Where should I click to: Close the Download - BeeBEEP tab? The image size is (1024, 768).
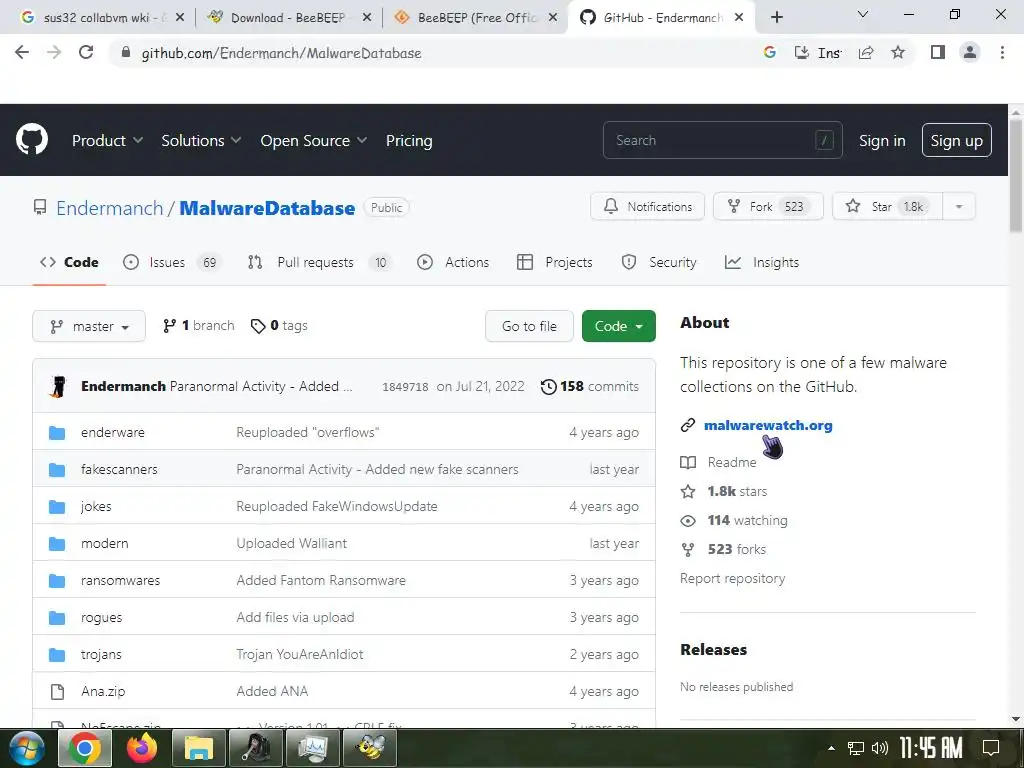pos(367,17)
